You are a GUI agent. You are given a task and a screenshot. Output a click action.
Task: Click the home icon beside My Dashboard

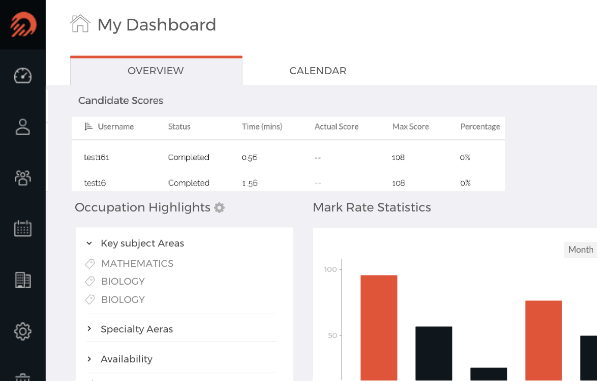pos(80,24)
